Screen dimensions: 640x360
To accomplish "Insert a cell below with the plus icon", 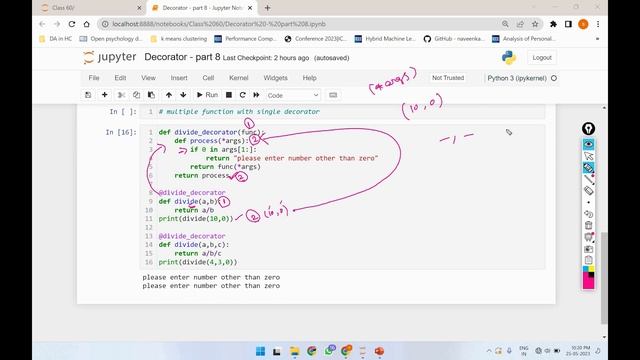I will (104, 95).
